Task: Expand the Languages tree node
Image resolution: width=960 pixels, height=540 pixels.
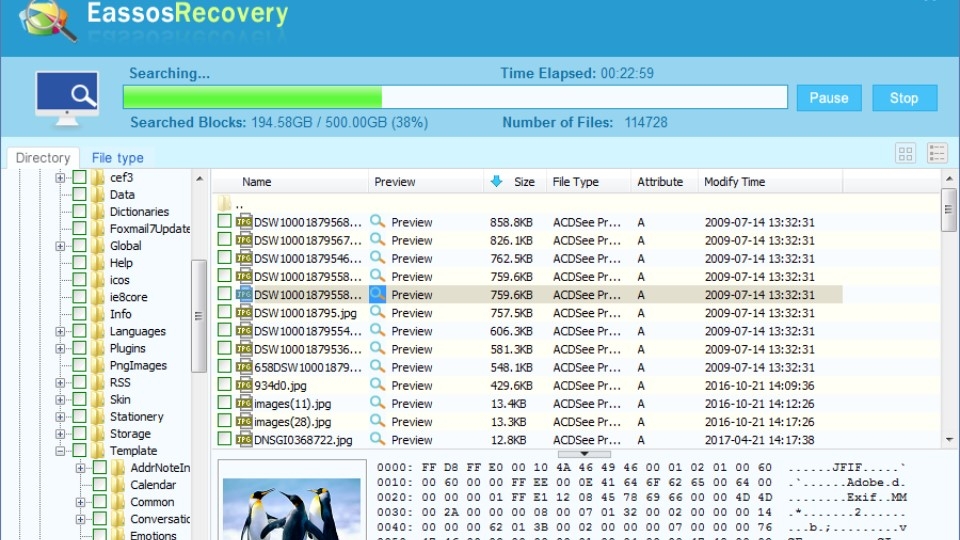Action: 60,331
